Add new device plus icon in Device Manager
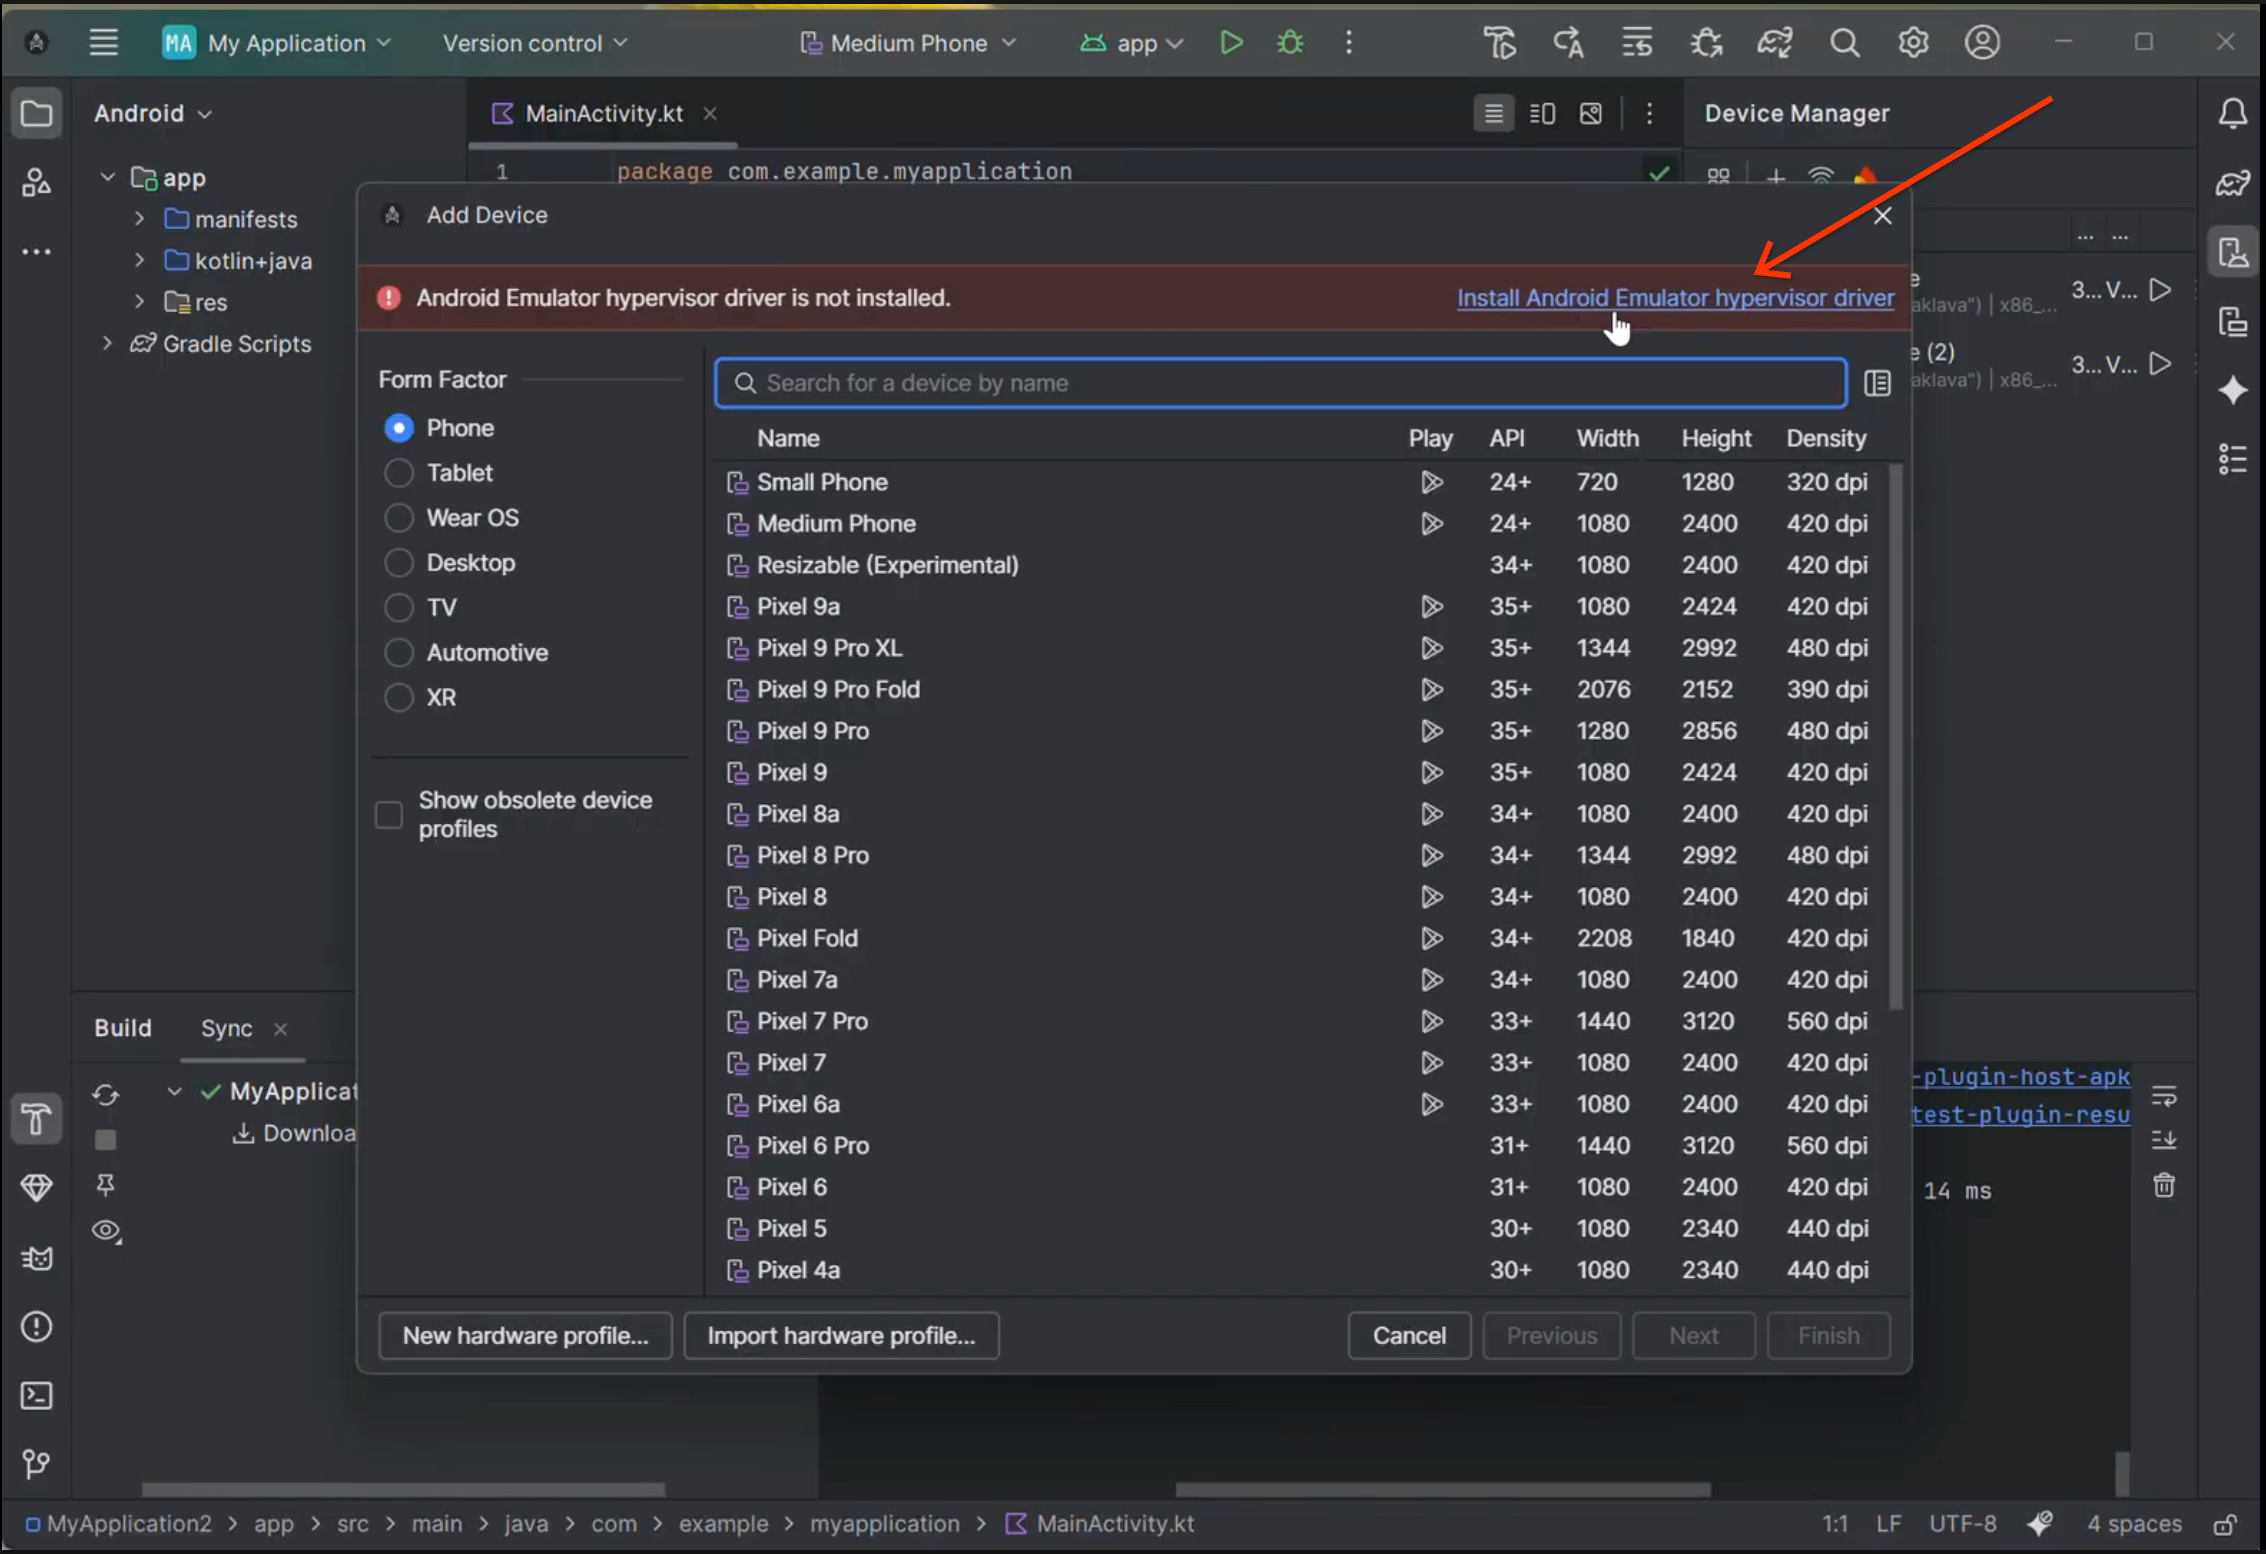 click(1775, 177)
